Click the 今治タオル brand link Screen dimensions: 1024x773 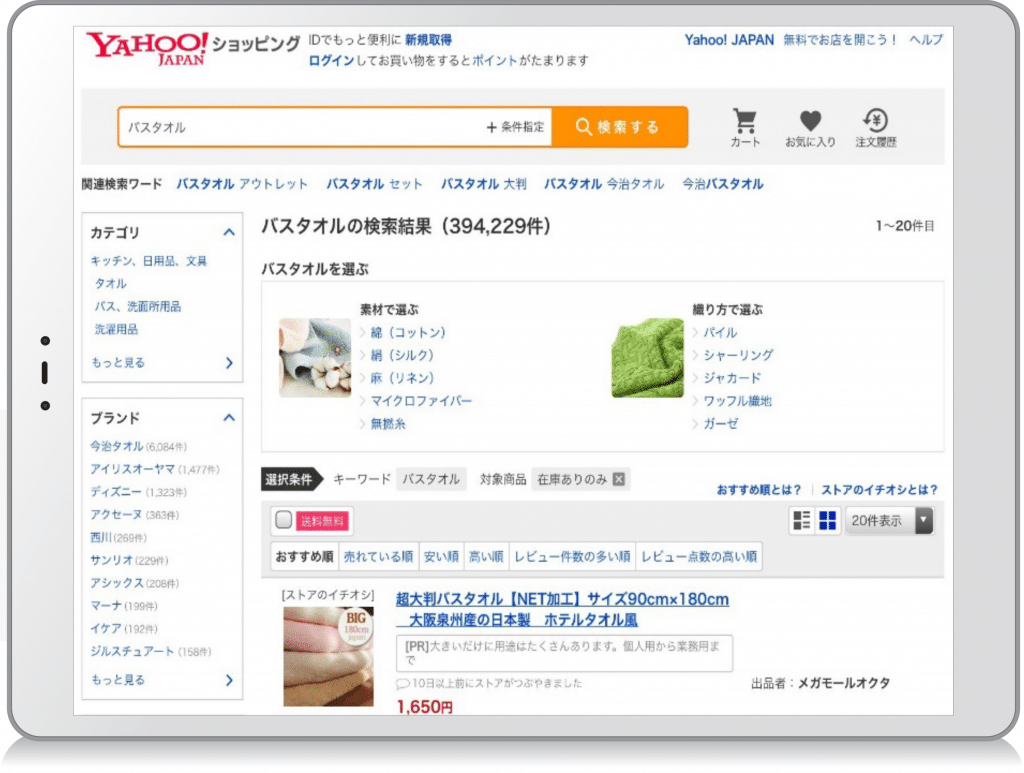tap(117, 446)
